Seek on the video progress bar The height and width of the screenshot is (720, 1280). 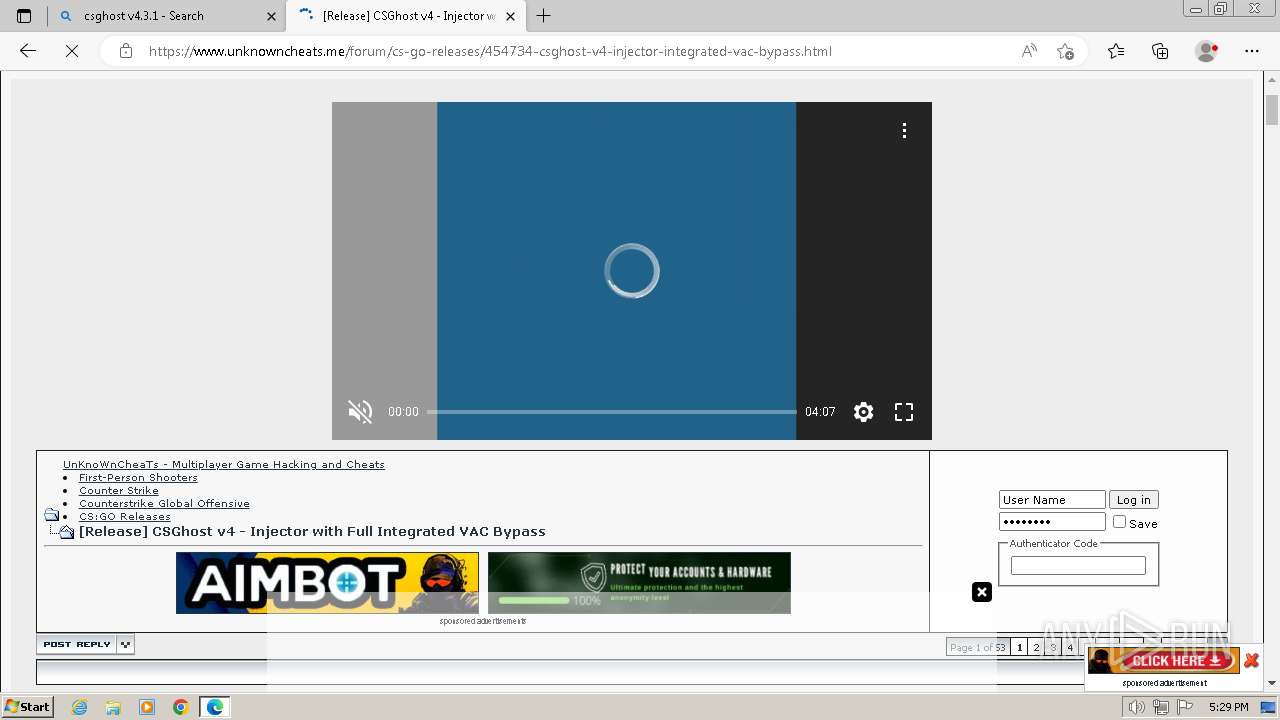click(612, 412)
